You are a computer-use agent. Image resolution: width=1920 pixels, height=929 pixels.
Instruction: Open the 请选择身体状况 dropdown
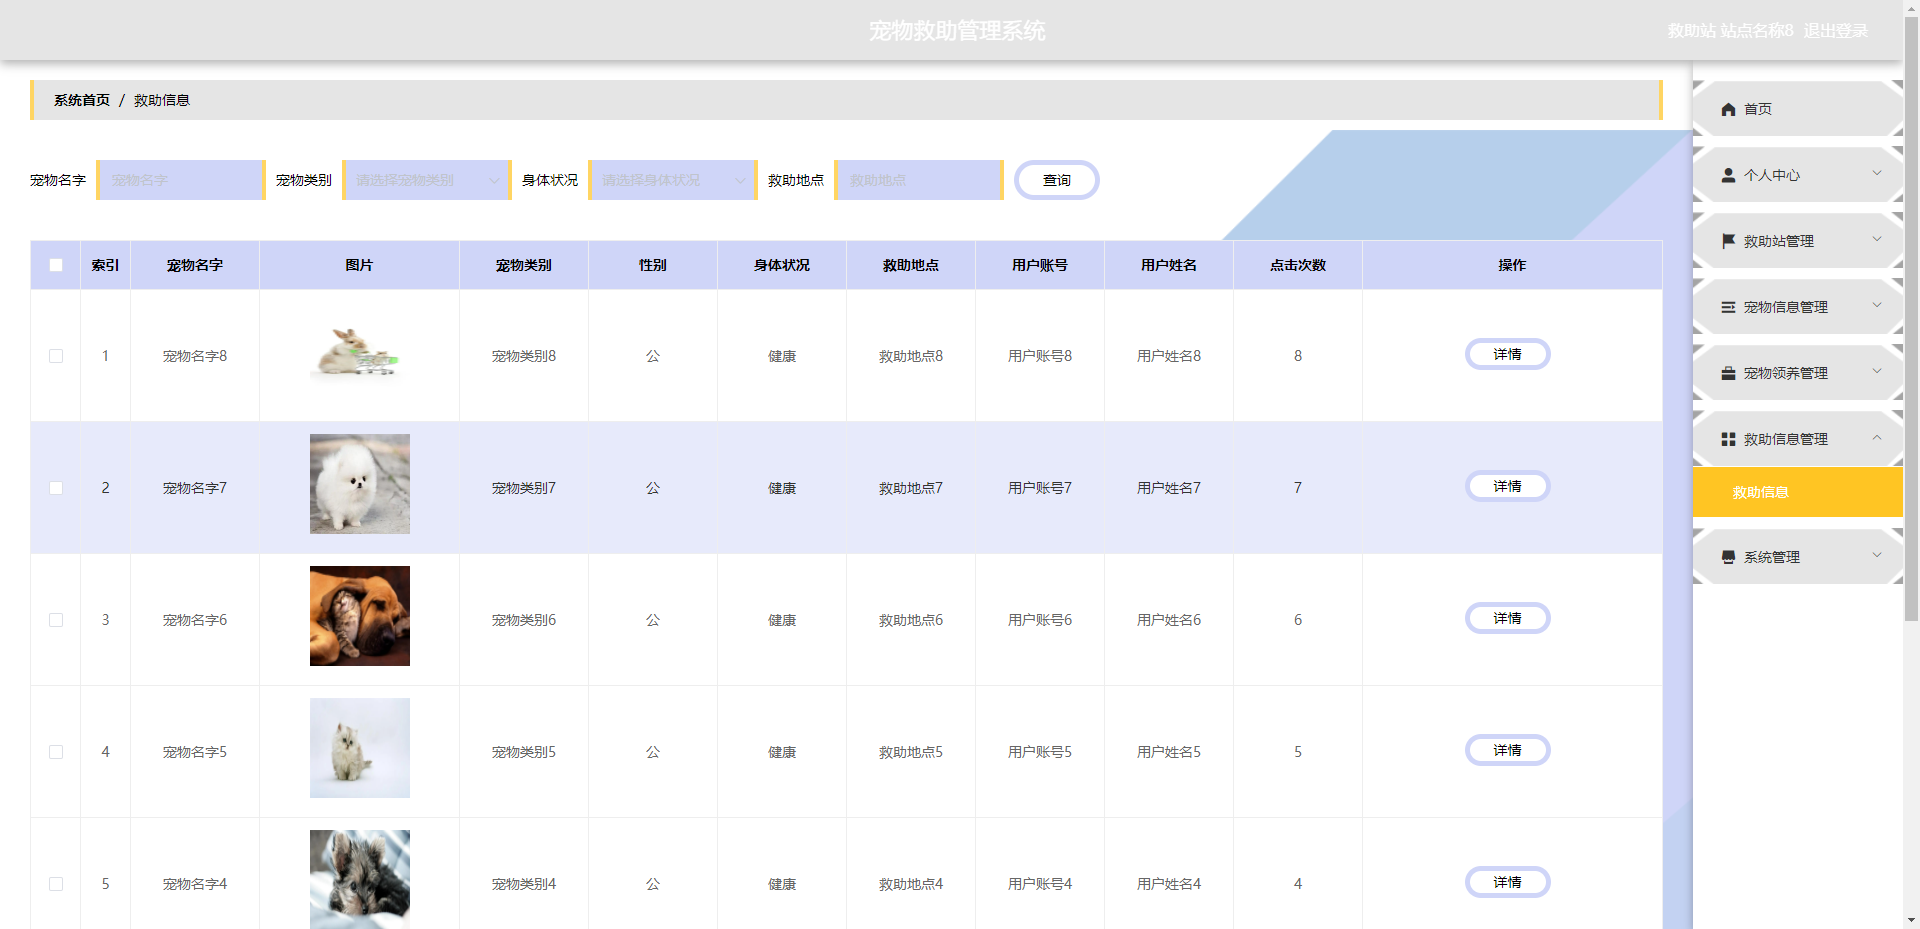click(671, 180)
